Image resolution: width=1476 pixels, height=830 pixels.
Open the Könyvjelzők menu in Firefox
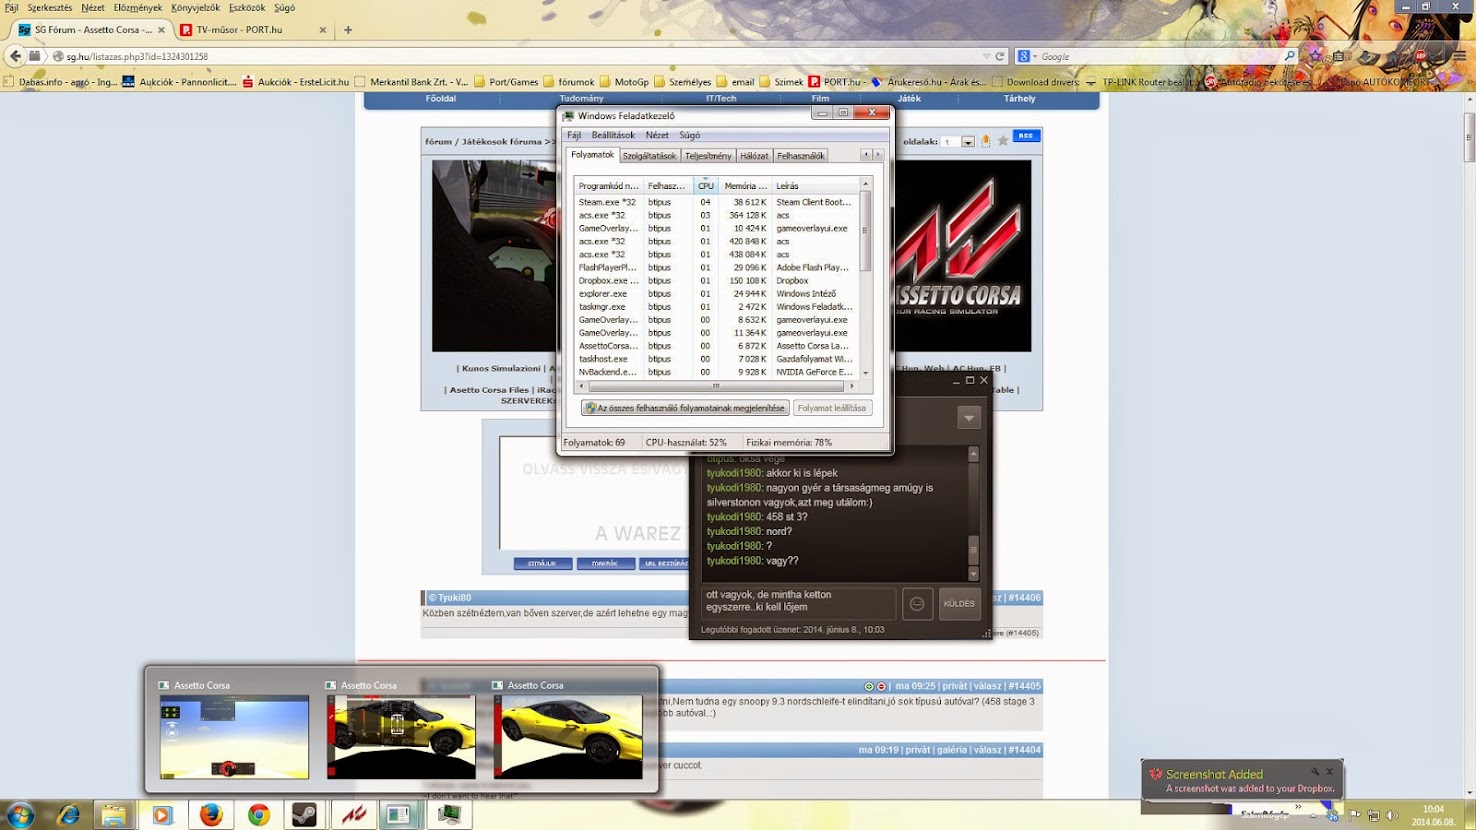(195, 7)
